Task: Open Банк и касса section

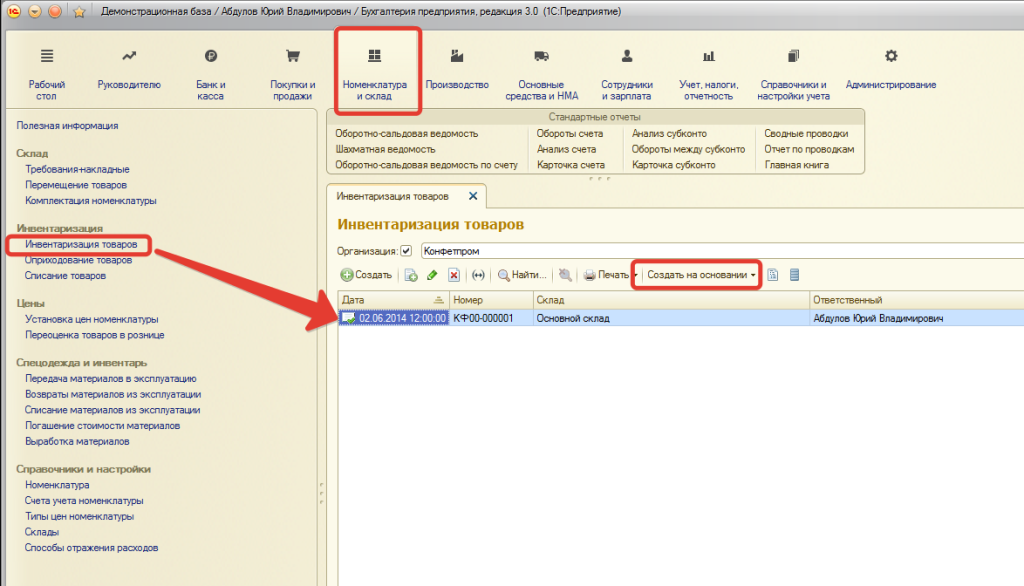Action: (210, 73)
